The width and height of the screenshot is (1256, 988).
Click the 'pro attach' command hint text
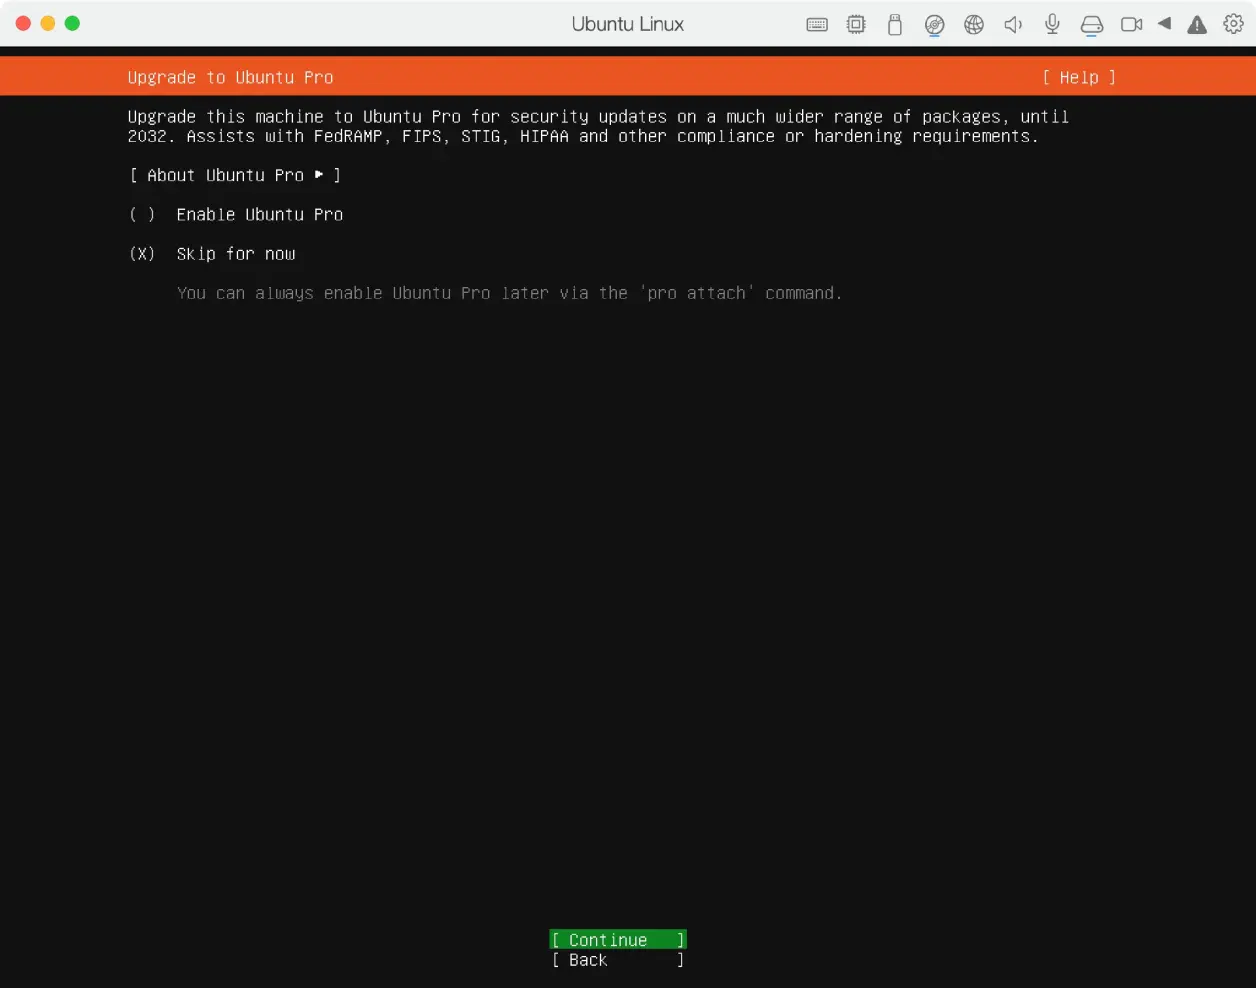[x=509, y=293]
